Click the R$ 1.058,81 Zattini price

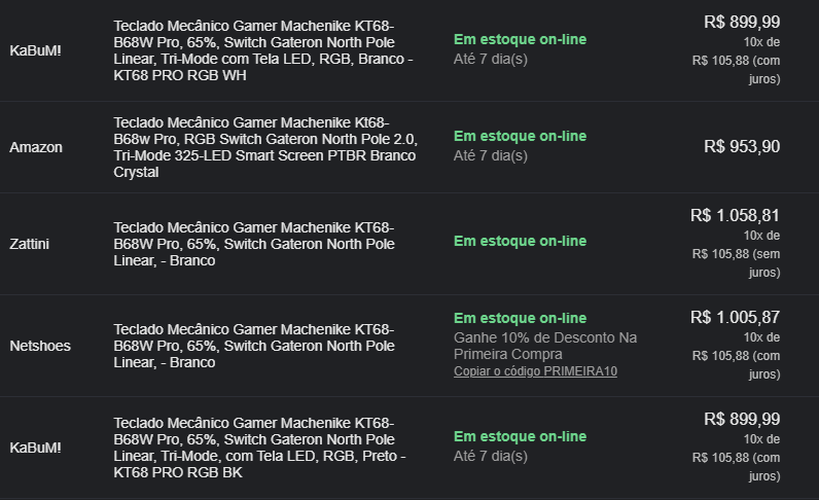click(x=735, y=215)
